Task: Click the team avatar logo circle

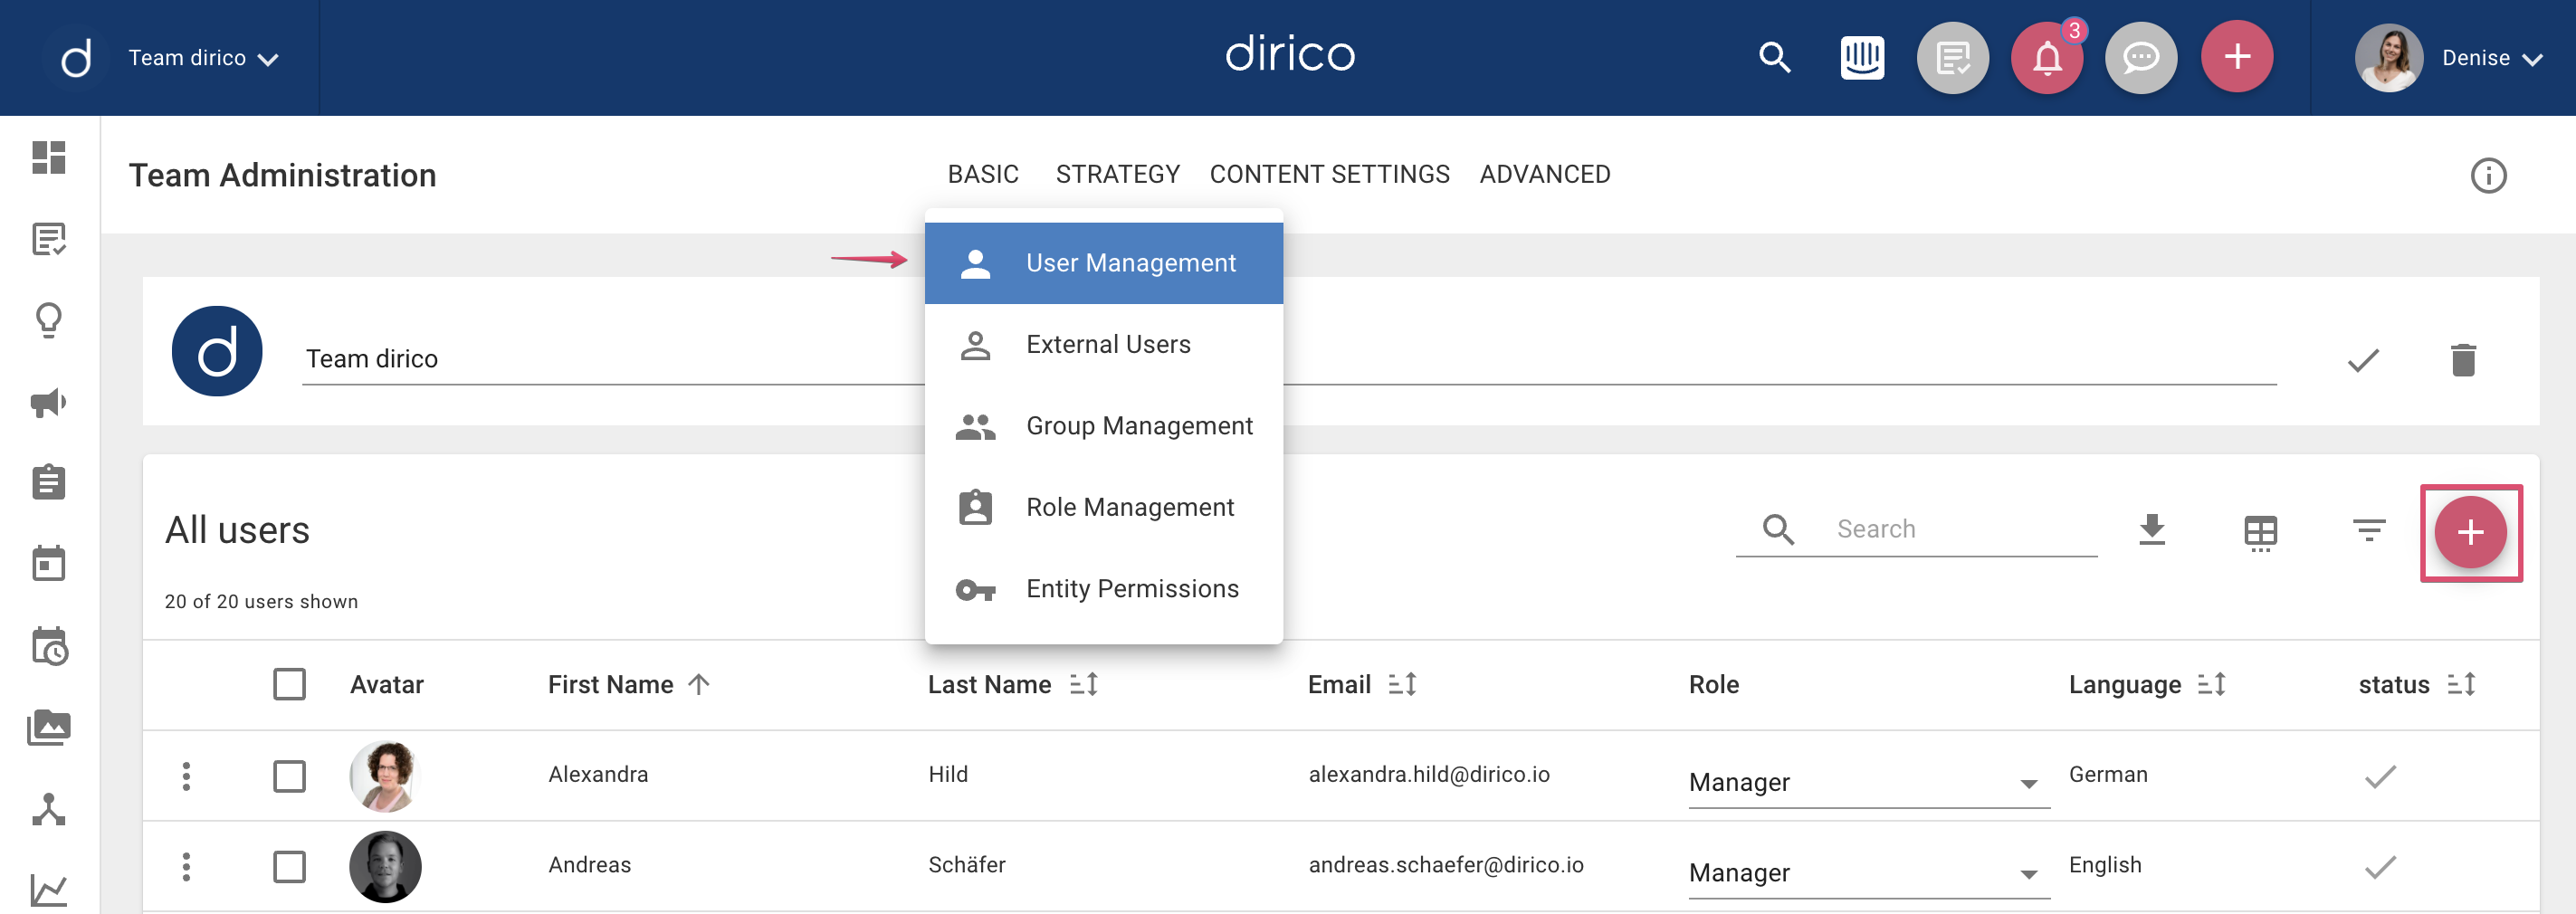Action: point(217,352)
